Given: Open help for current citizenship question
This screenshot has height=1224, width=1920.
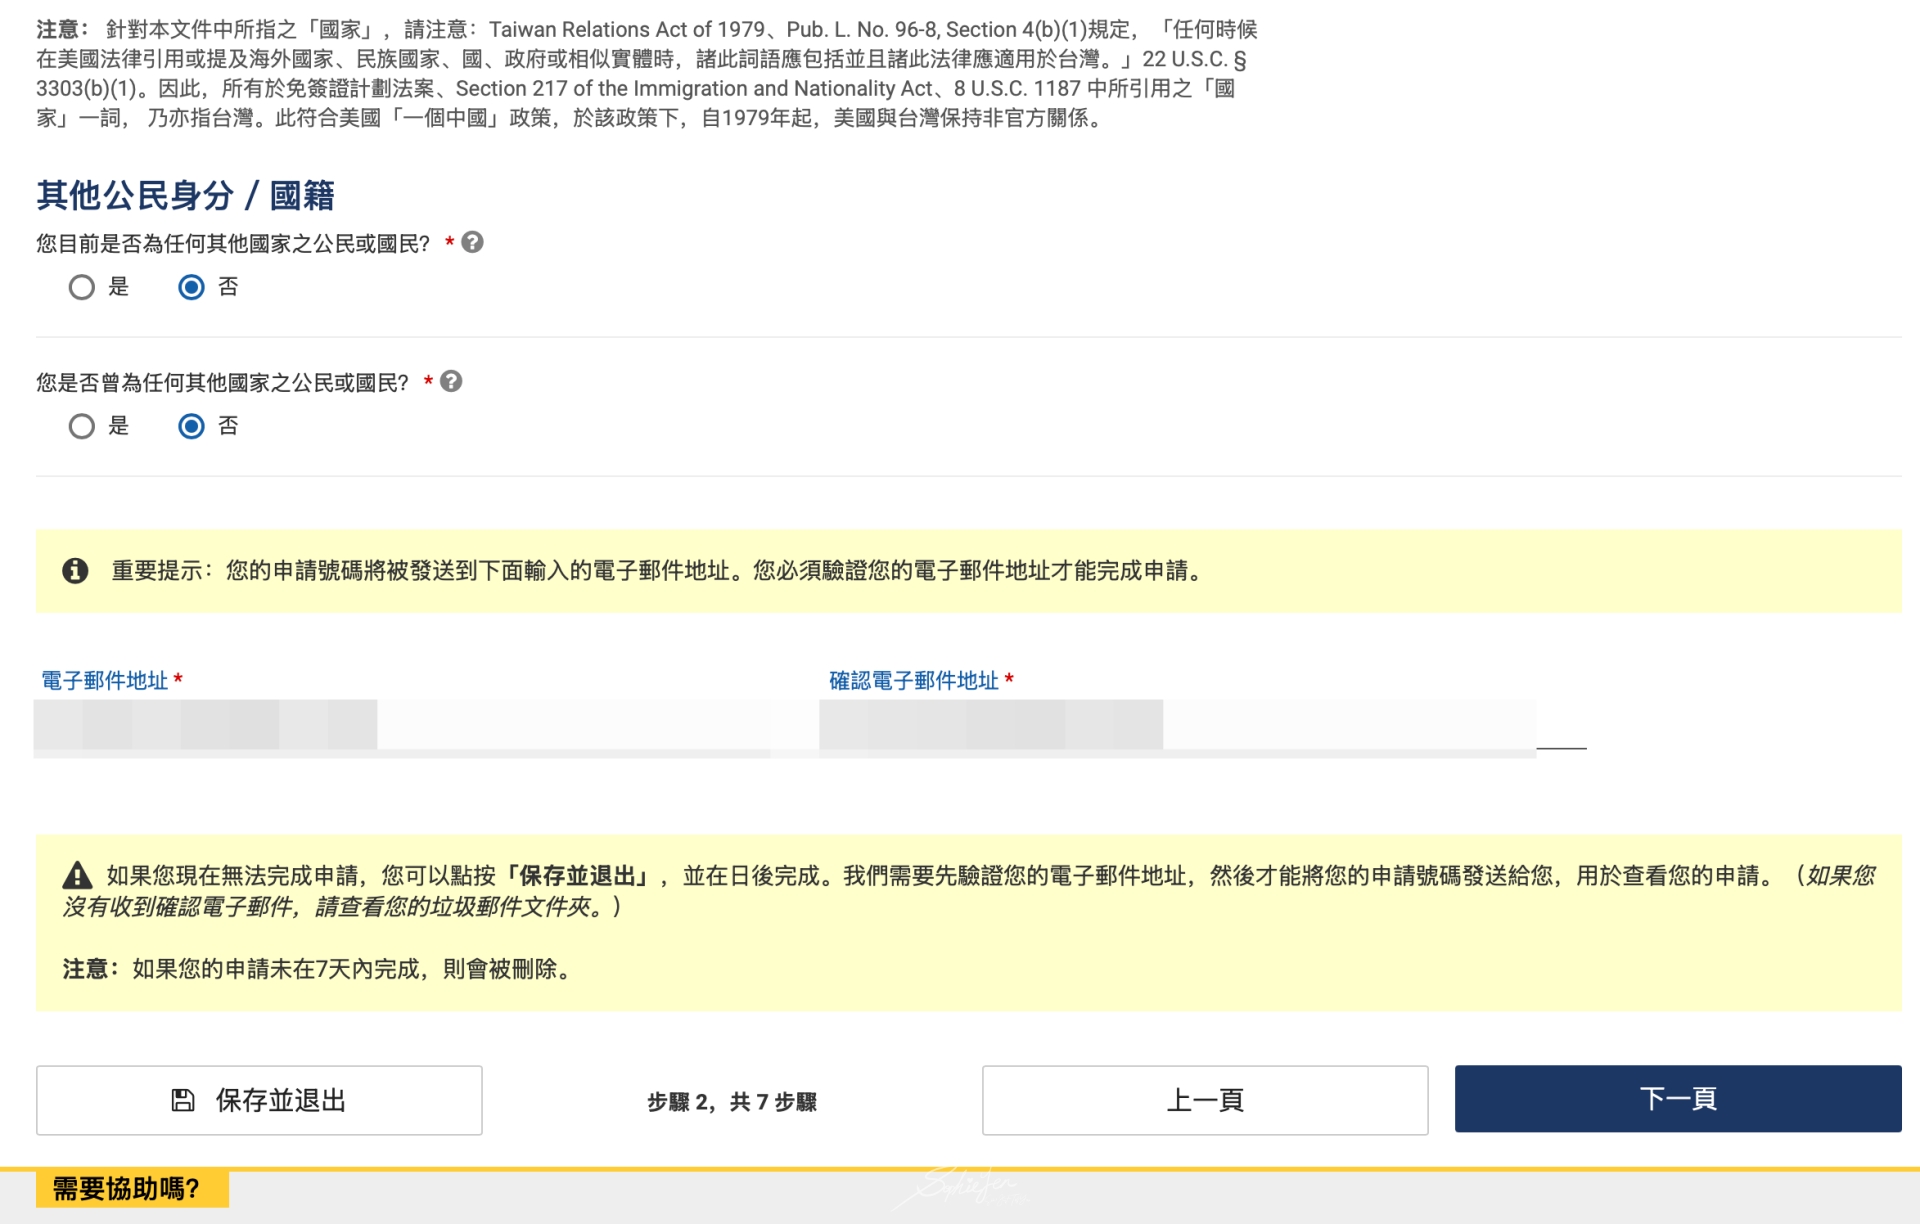Looking at the screenshot, I should click(x=471, y=242).
